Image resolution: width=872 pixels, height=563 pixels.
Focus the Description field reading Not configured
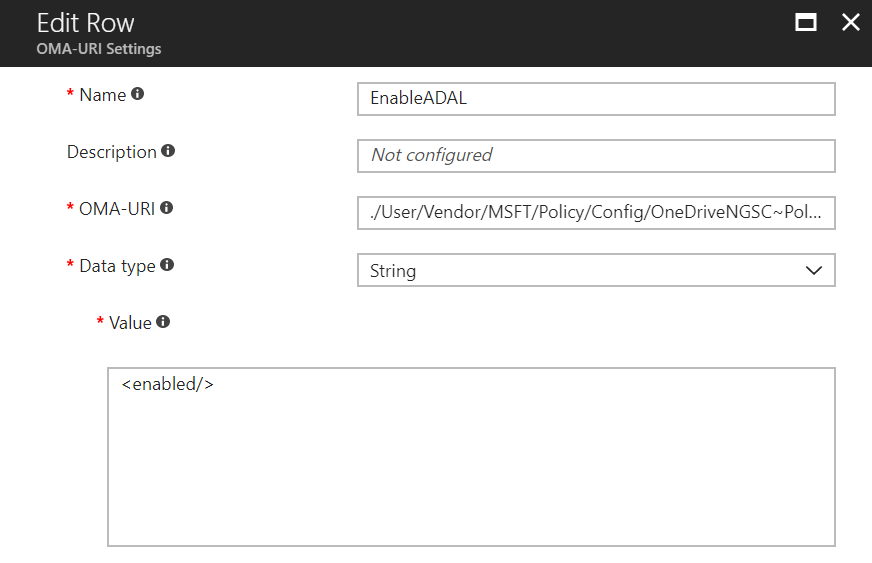pyautogui.click(x=595, y=156)
